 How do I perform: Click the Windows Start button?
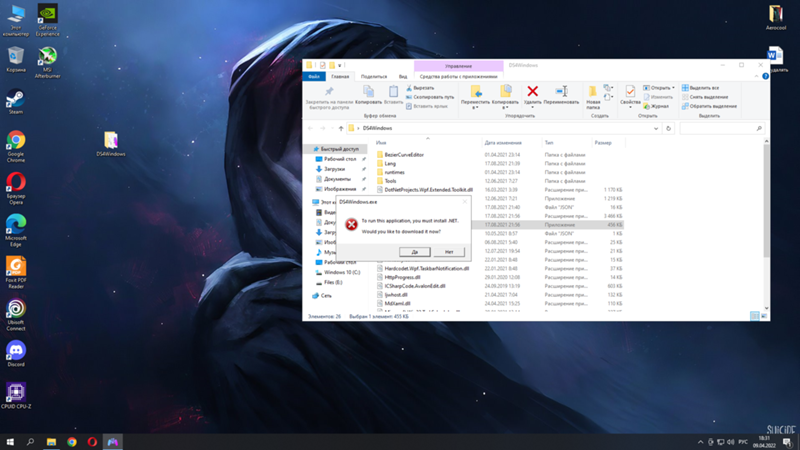10,442
